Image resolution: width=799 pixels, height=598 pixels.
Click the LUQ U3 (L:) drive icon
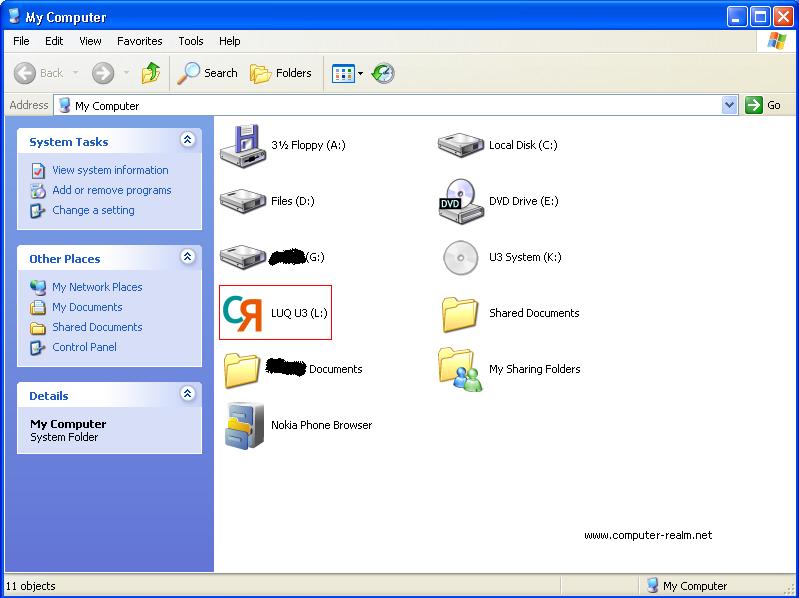242,313
